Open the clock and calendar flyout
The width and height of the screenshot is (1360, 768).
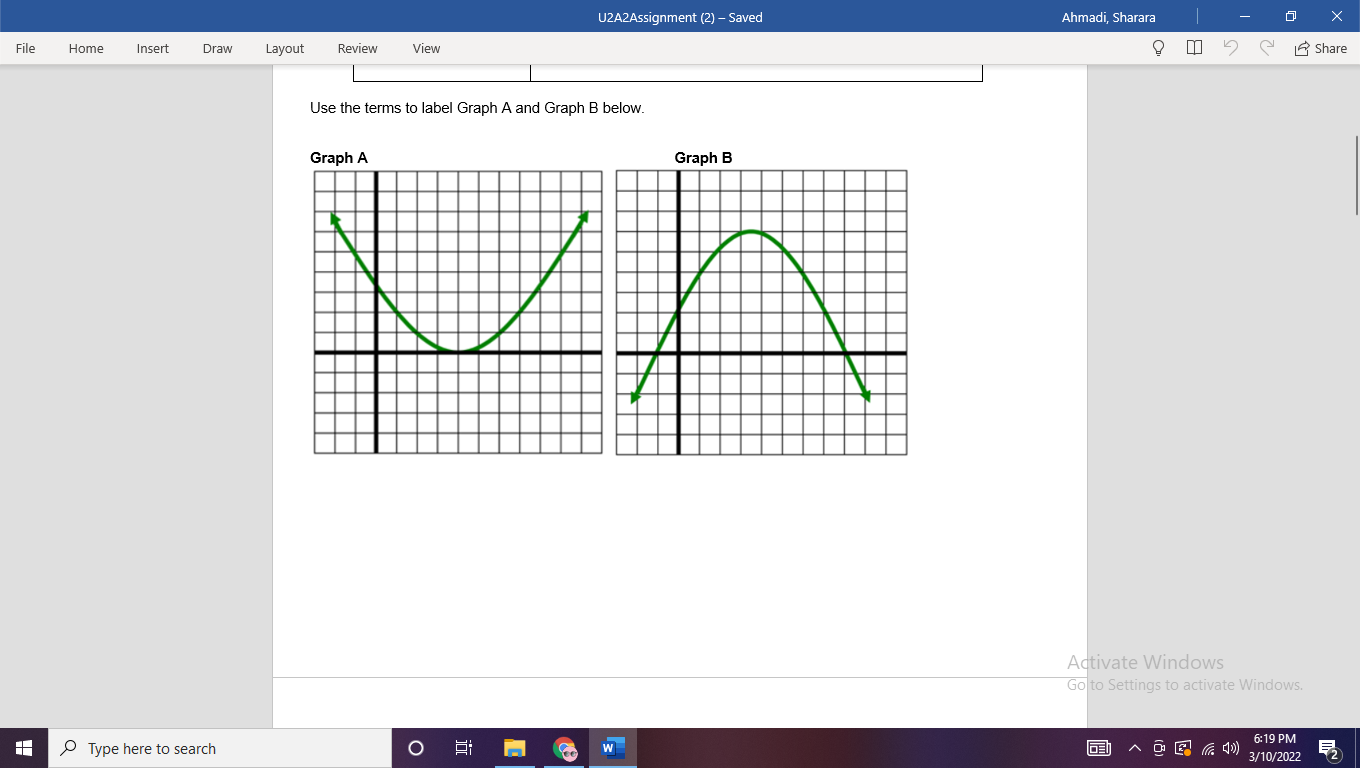(1274, 748)
